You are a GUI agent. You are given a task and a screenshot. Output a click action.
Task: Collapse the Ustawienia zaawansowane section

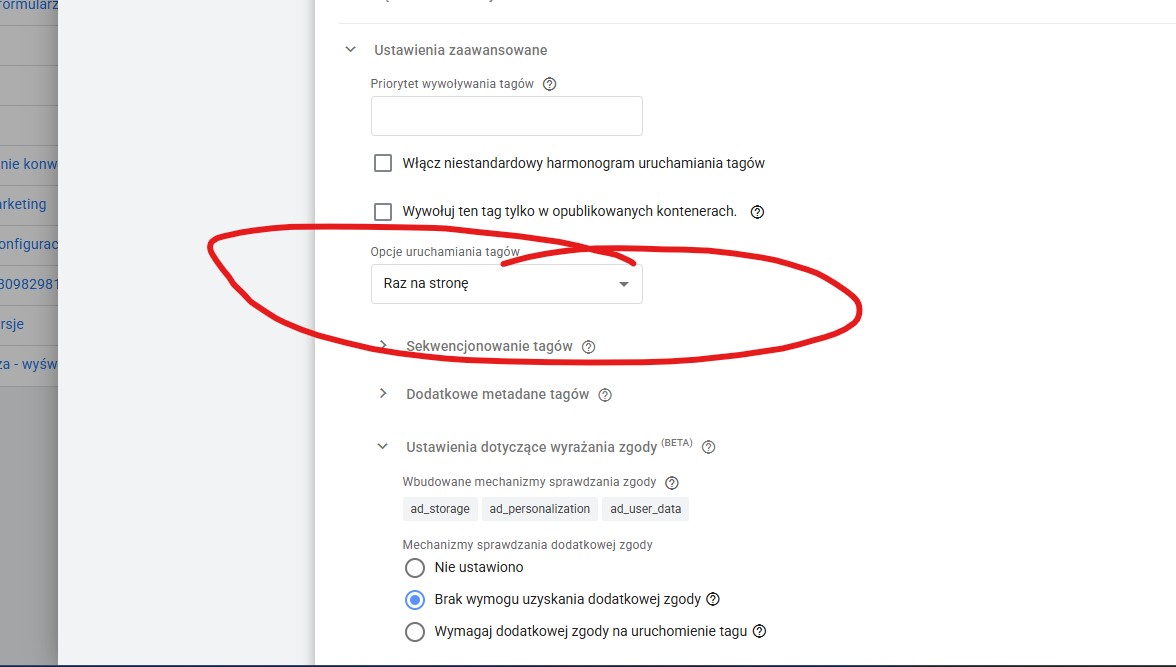(350, 49)
